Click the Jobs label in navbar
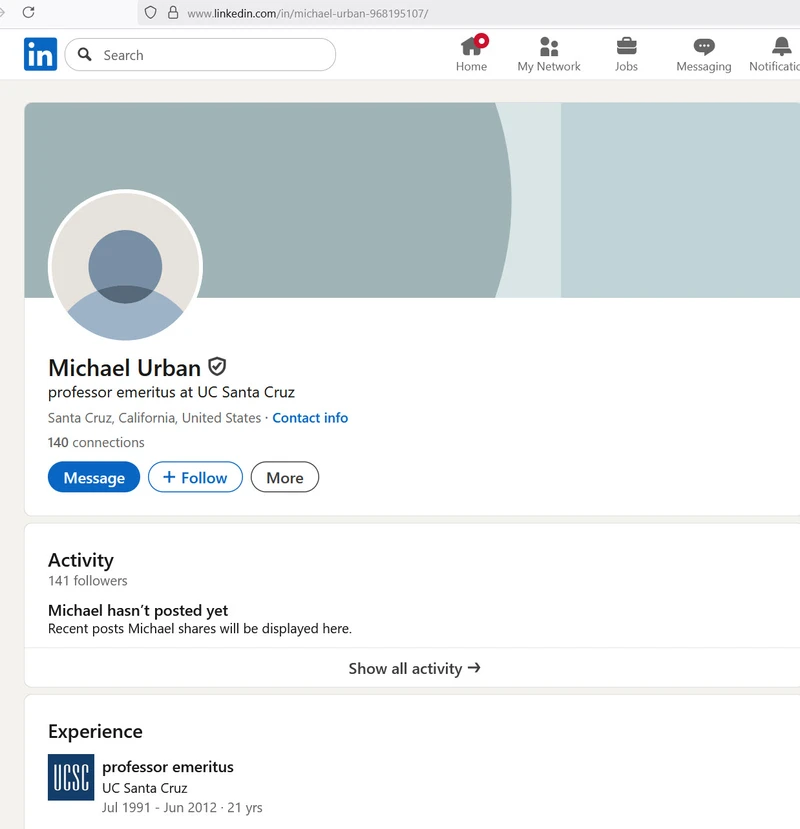Viewport: 800px width, 829px height. click(x=626, y=67)
